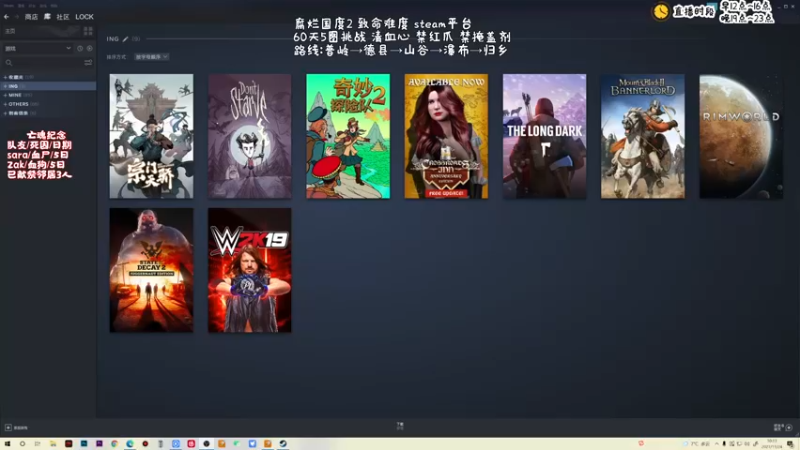
Task: Show hidden tray icons chevron
Action: tap(717, 444)
